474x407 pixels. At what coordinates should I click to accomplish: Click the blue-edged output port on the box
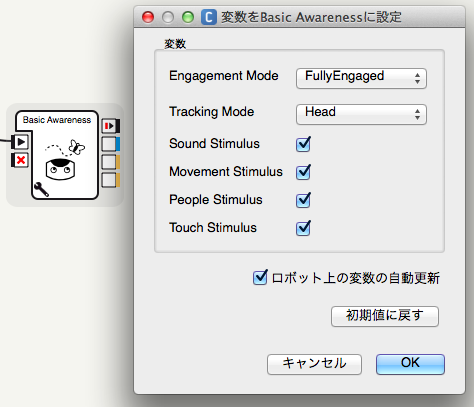pyautogui.click(x=110, y=144)
